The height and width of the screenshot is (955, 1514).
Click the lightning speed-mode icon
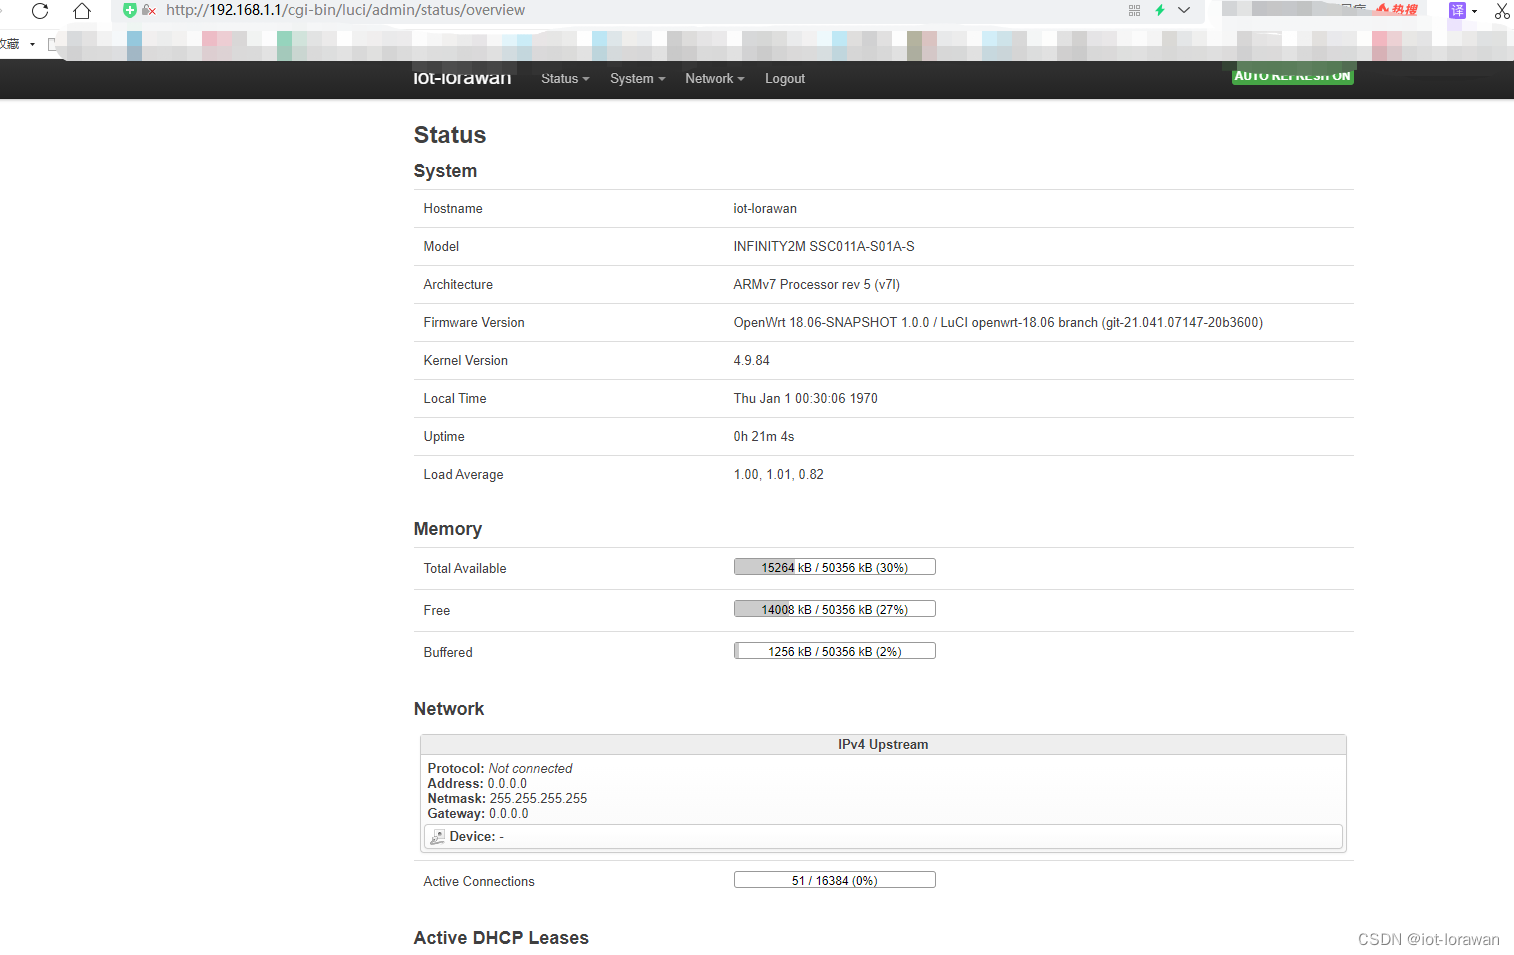coord(1159,10)
